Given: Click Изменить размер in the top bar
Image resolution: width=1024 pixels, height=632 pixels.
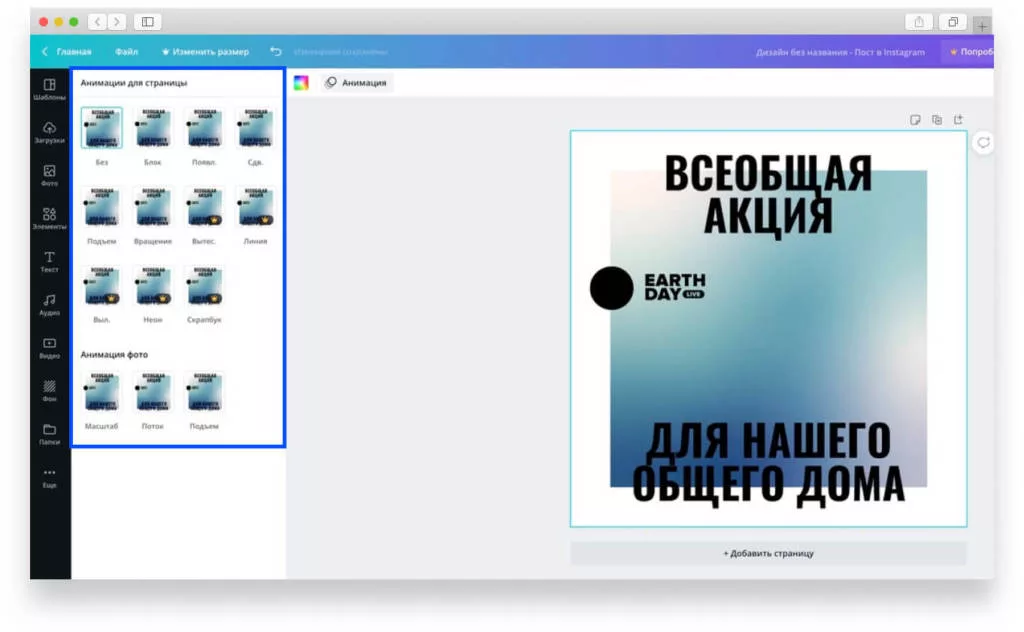Looking at the screenshot, I should 205,52.
